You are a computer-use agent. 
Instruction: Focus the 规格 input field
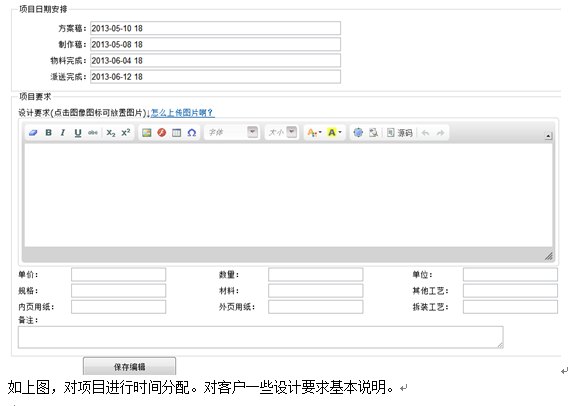[x=119, y=291]
